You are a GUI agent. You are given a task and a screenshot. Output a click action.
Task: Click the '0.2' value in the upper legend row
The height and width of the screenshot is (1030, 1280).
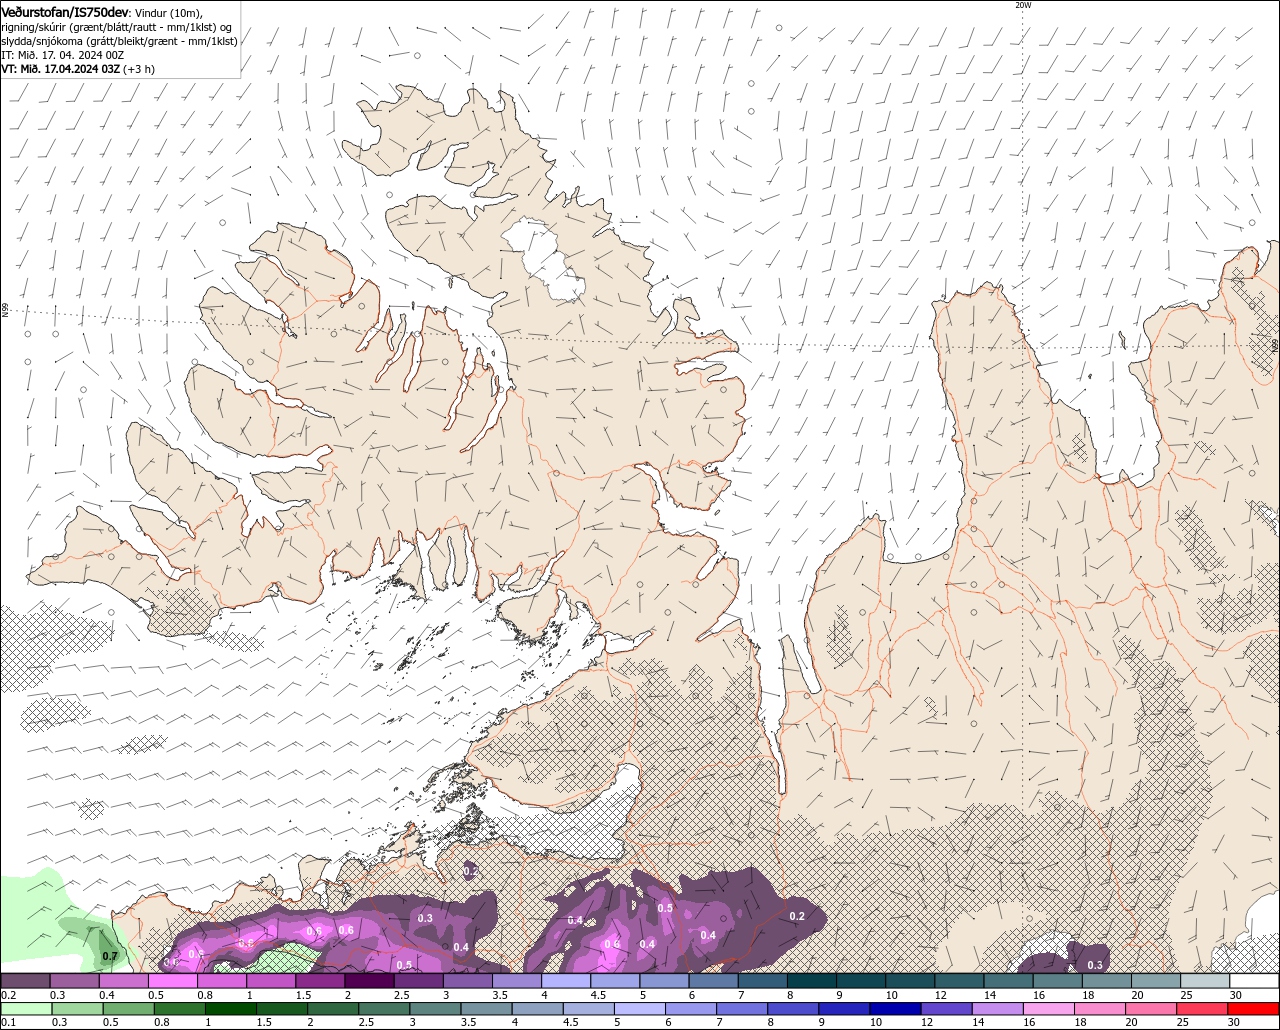[8, 995]
